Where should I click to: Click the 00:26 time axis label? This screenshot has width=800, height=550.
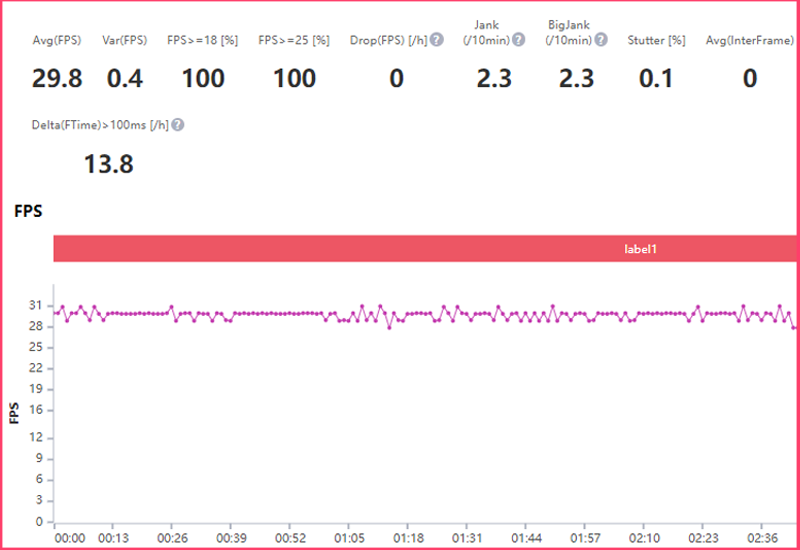coord(172,538)
